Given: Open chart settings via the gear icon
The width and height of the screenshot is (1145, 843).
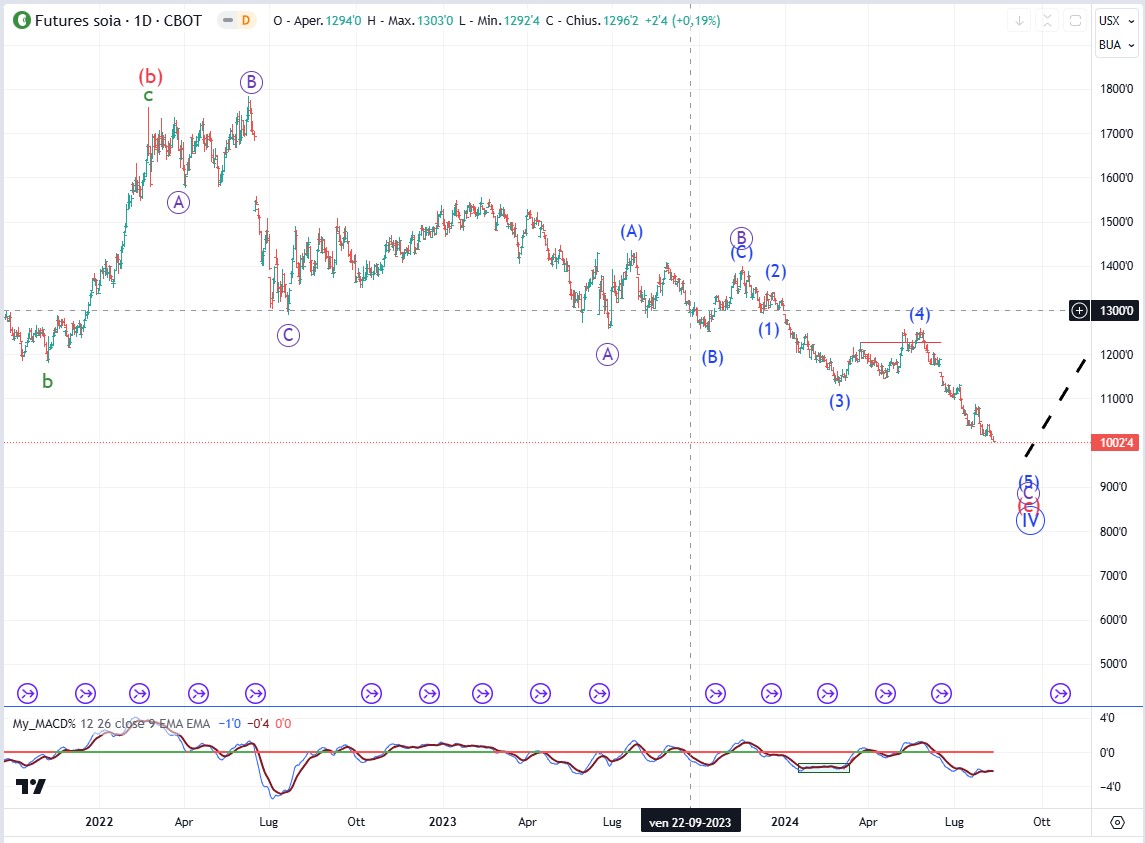Looking at the screenshot, I should [1117, 823].
